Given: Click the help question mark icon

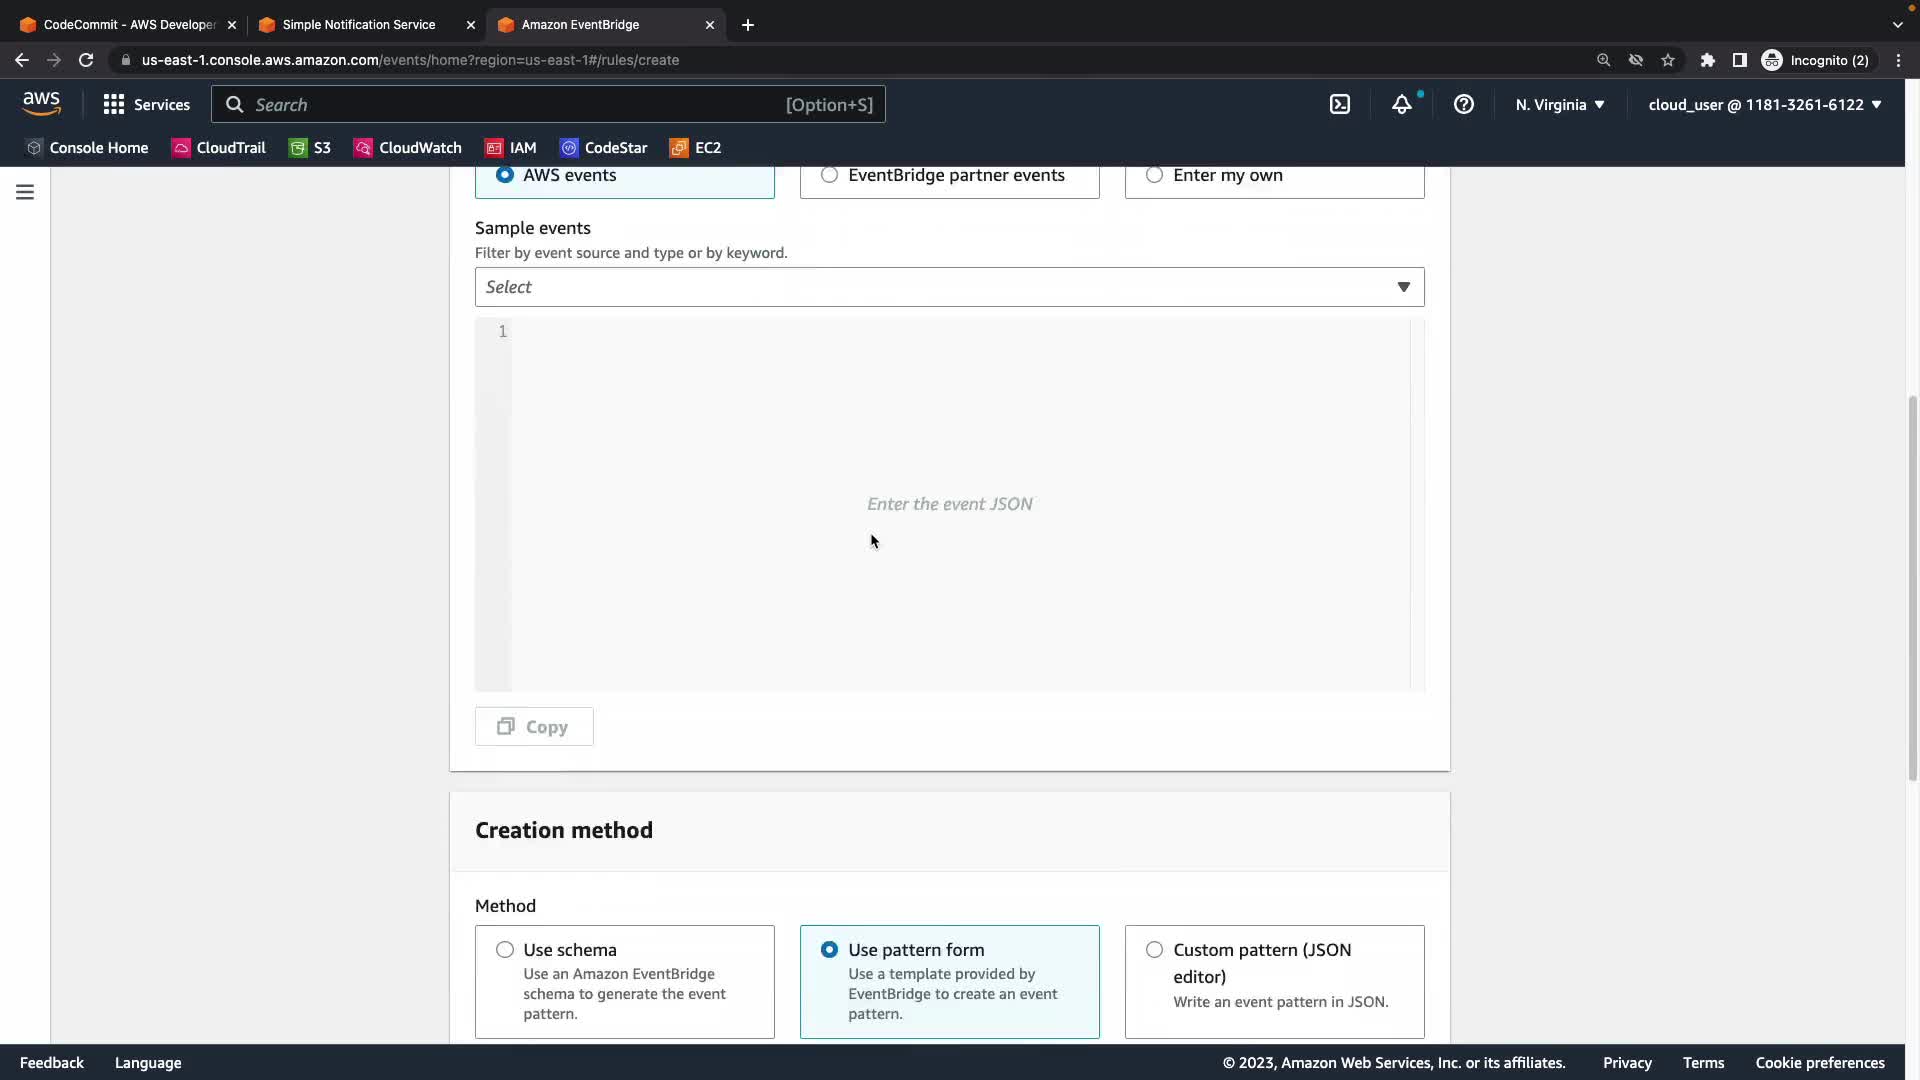Looking at the screenshot, I should (x=1463, y=104).
